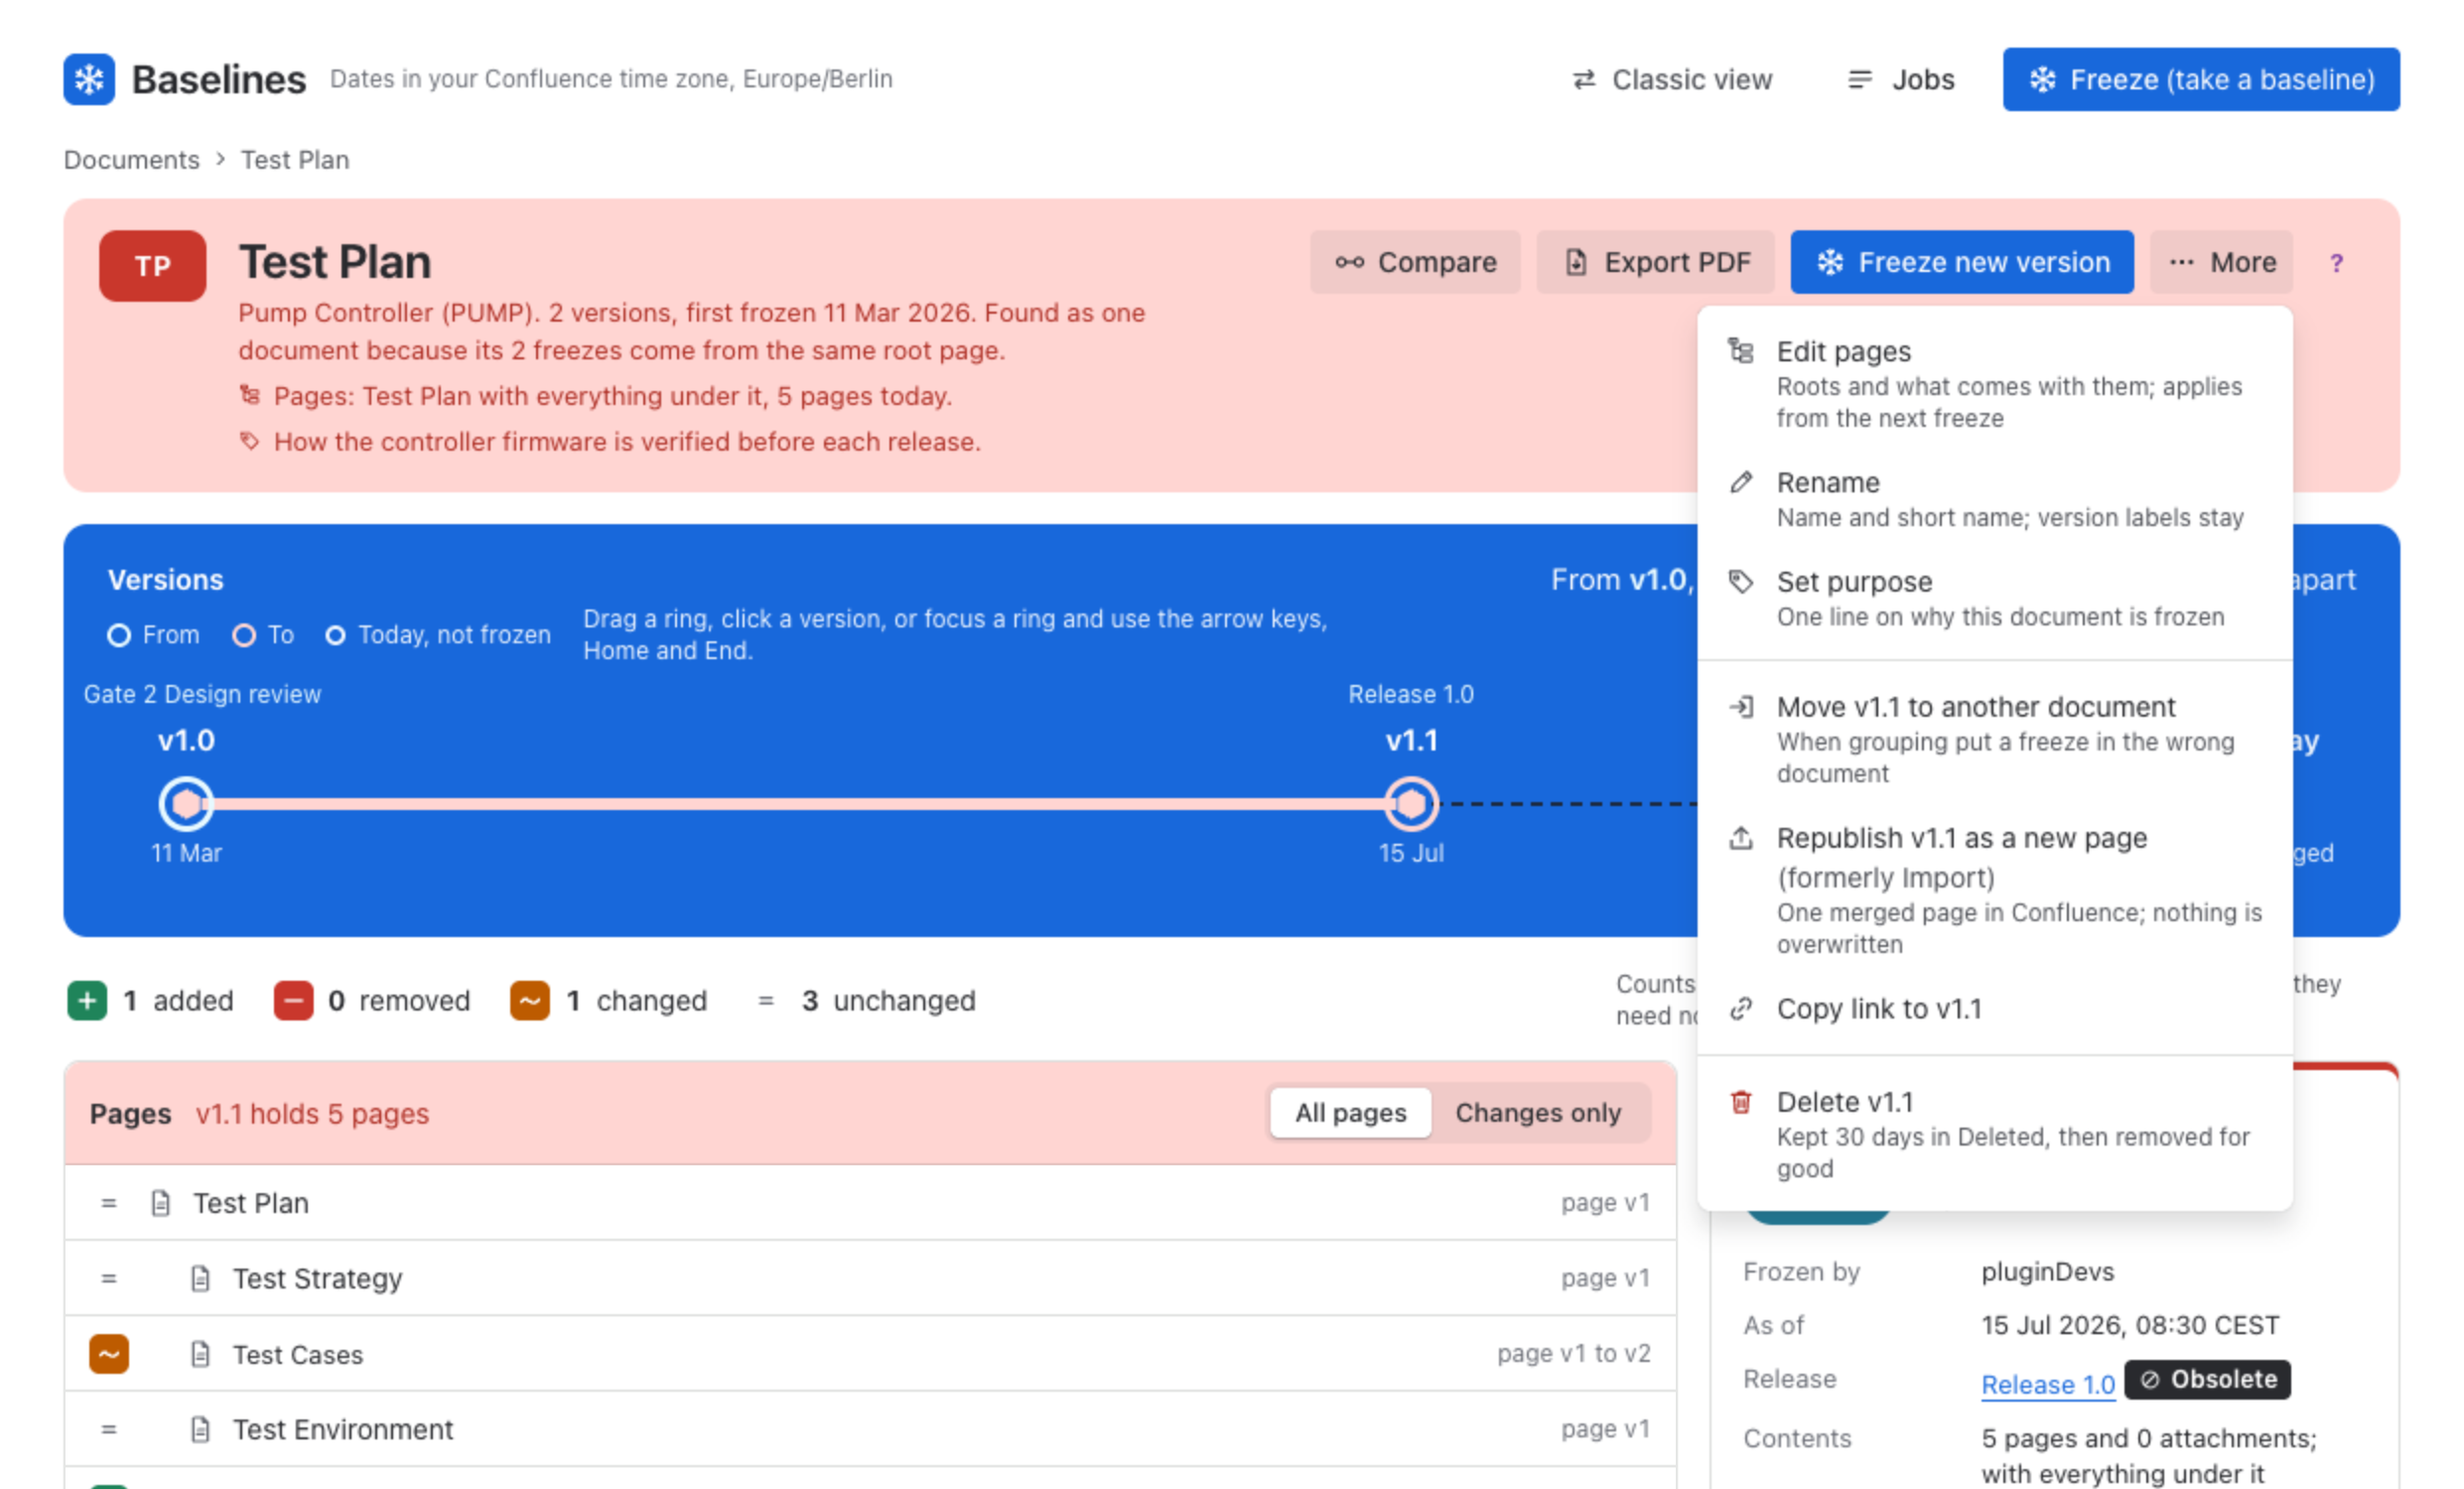Viewport: 2464px width, 1489px height.
Task: Select Move v1.1 to another document
Action: click(x=1994, y=739)
